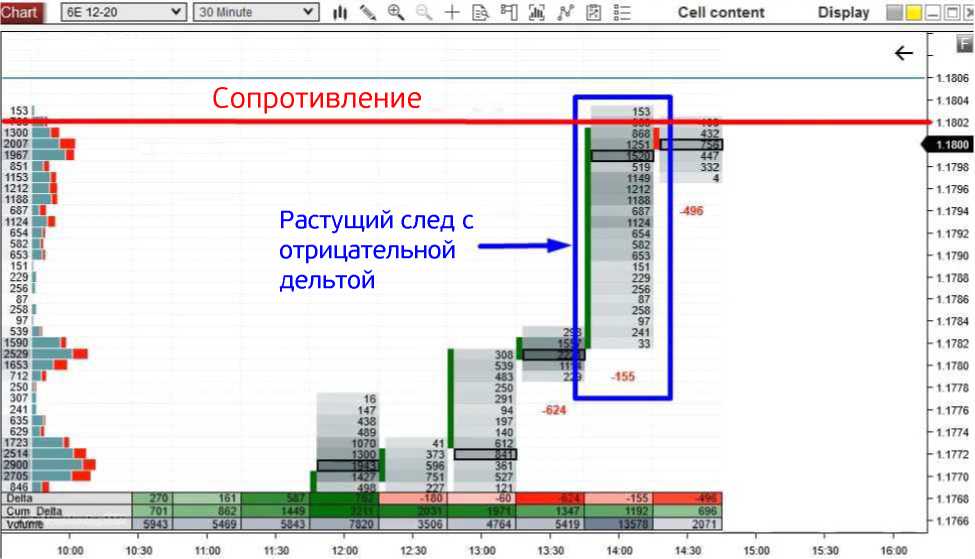Click the 1.1800 current price marker
This screenshot has width=975, height=559.
[x=951, y=145]
